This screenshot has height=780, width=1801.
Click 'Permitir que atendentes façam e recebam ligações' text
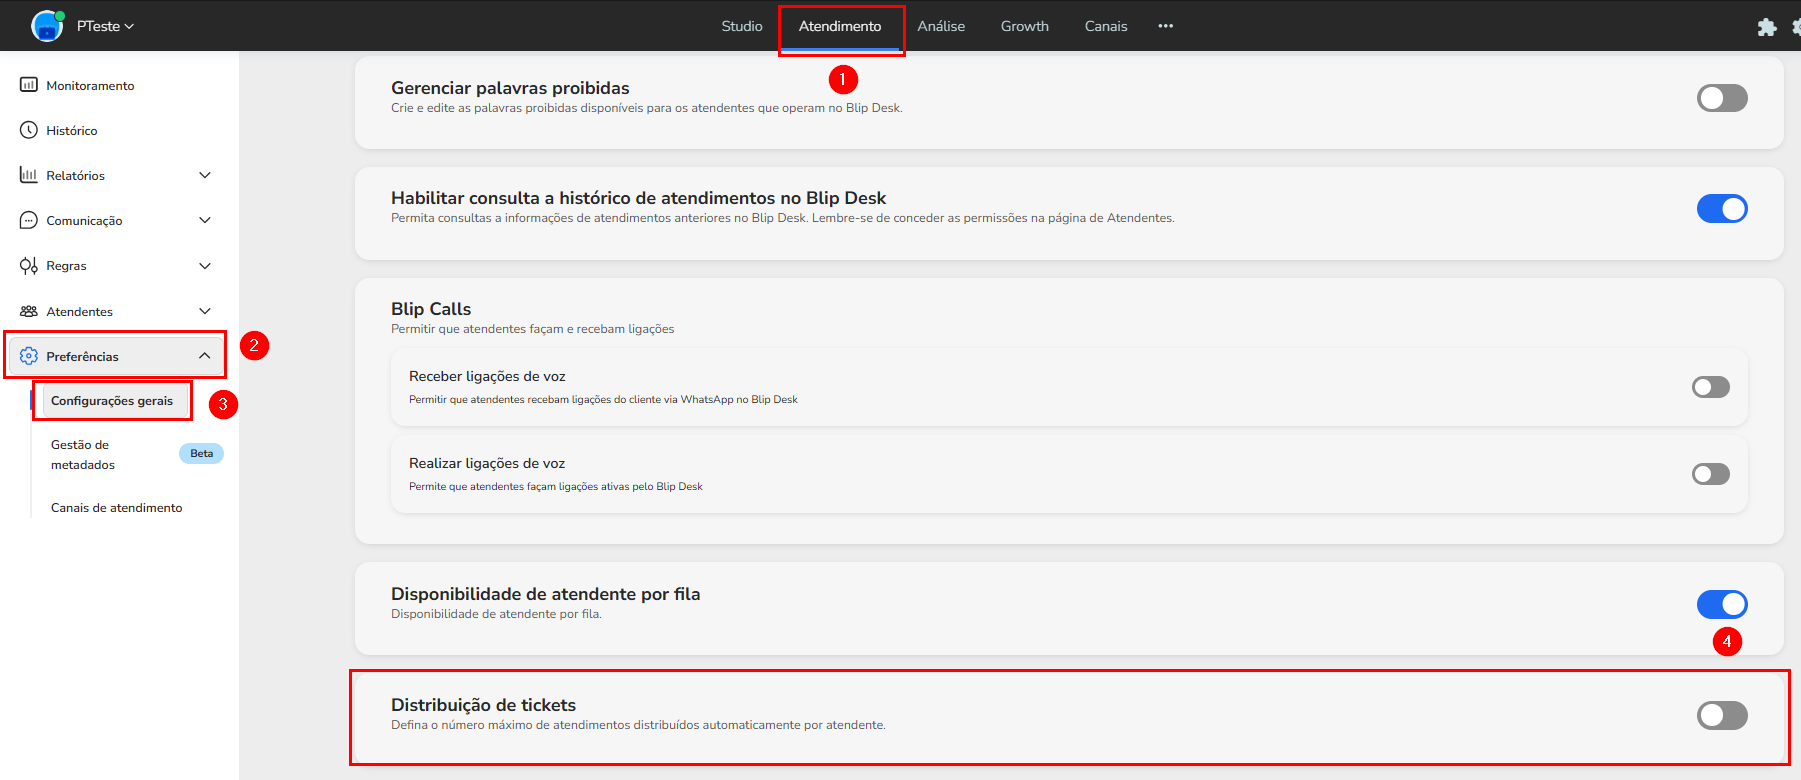point(533,329)
